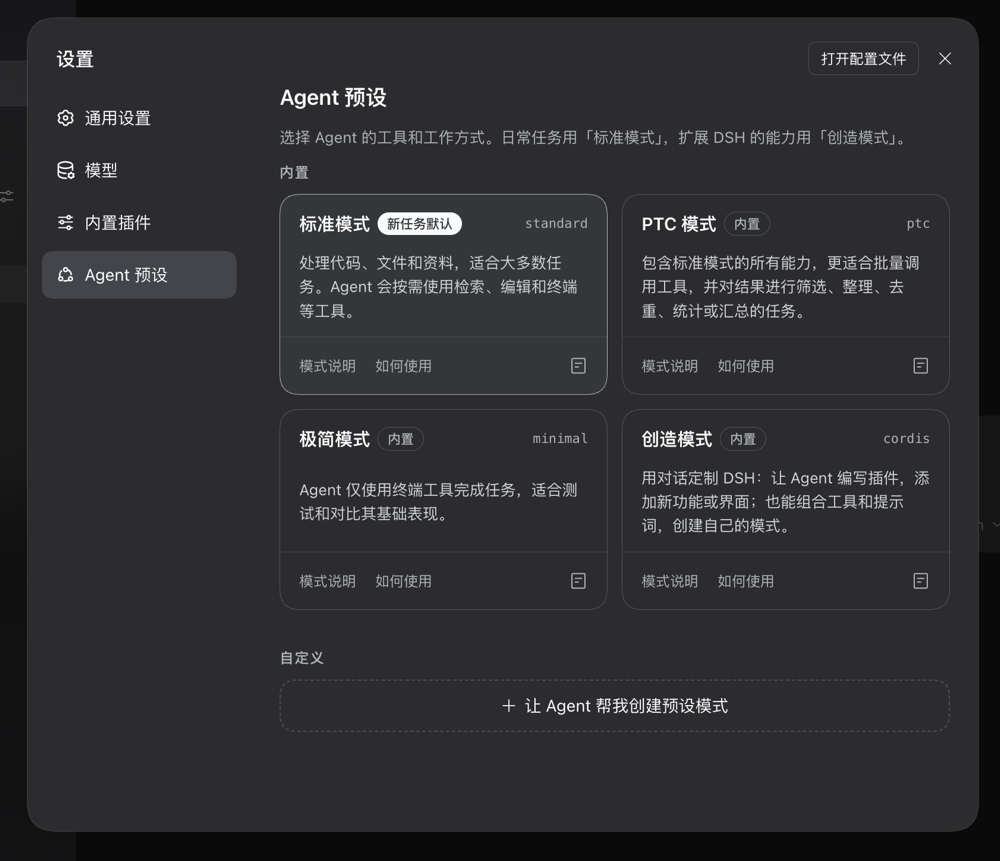This screenshot has height=861, width=1000.
Task: Click the 极简模式 description starting Agent 仅使用终端
Action: click(x=439, y=501)
